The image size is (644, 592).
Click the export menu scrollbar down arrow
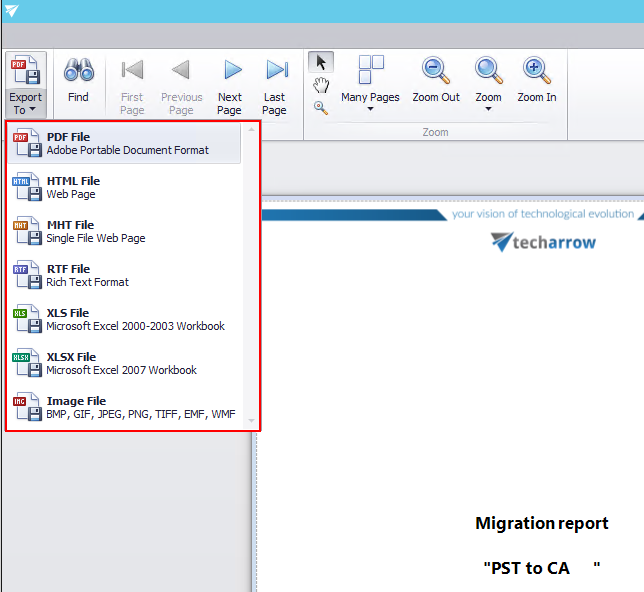pyautogui.click(x=251, y=421)
